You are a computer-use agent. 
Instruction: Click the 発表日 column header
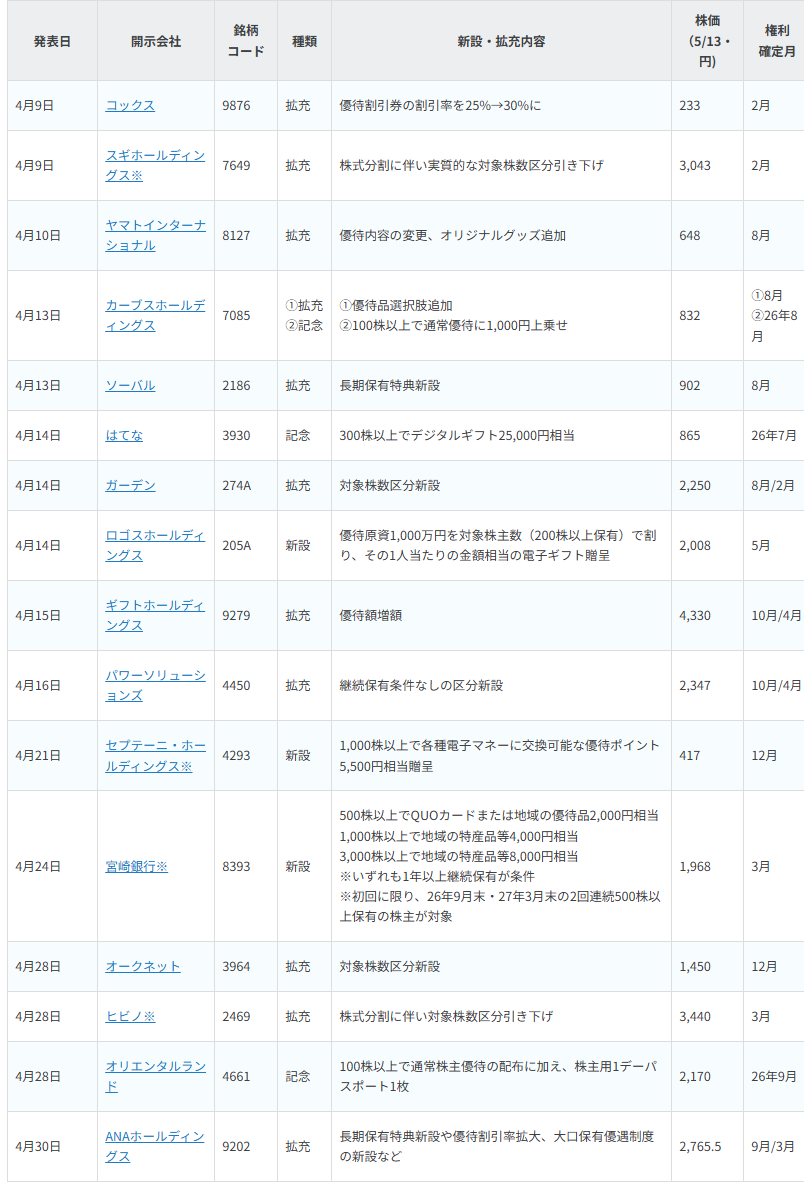tap(52, 41)
